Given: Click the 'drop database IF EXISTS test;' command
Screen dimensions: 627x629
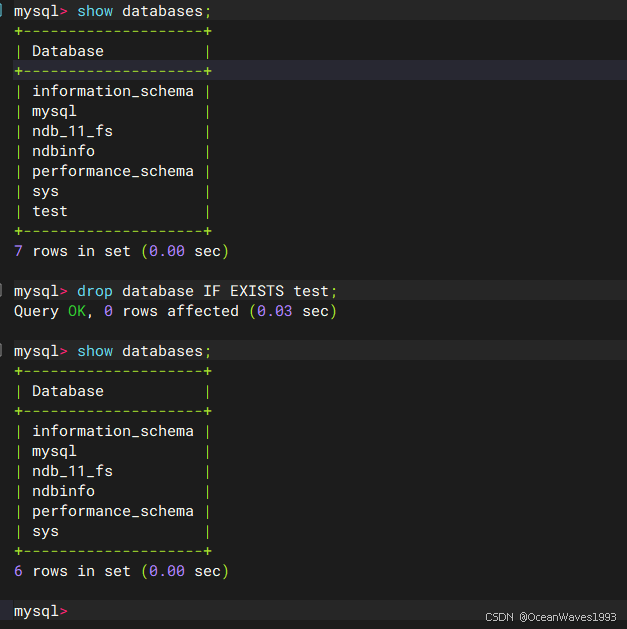Looking at the screenshot, I should tap(207, 291).
